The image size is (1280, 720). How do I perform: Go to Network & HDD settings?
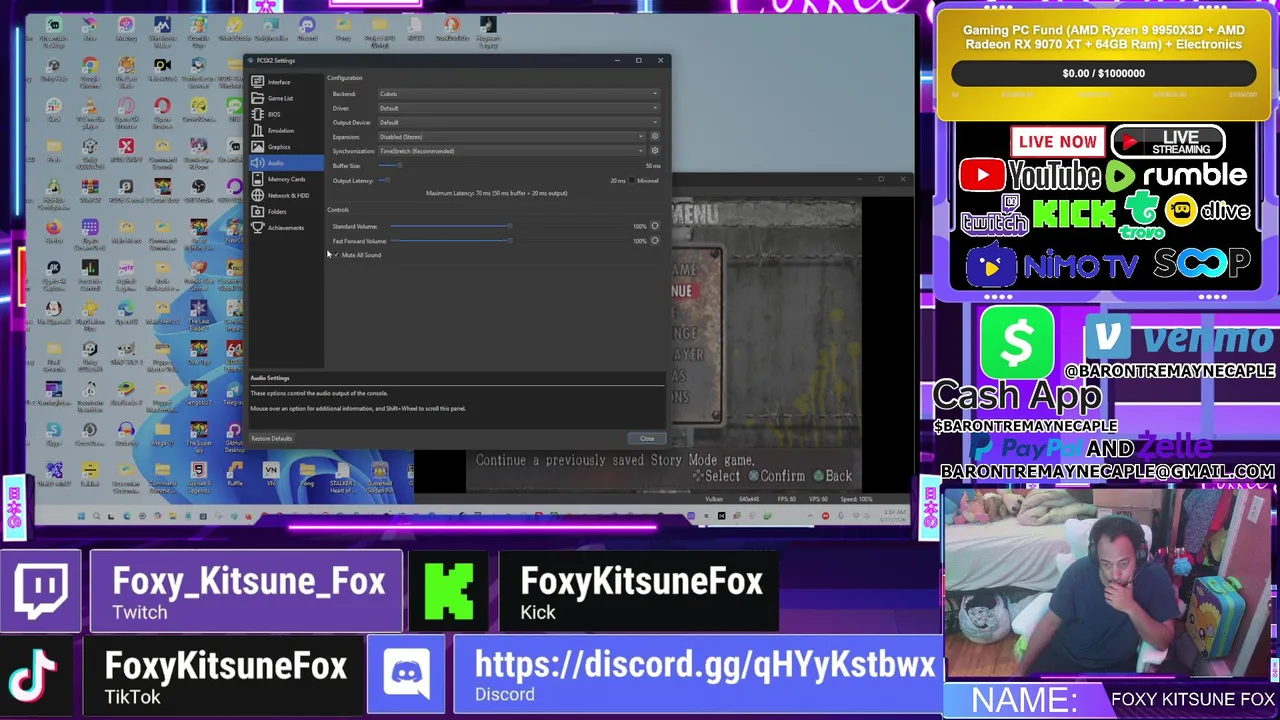[287, 195]
